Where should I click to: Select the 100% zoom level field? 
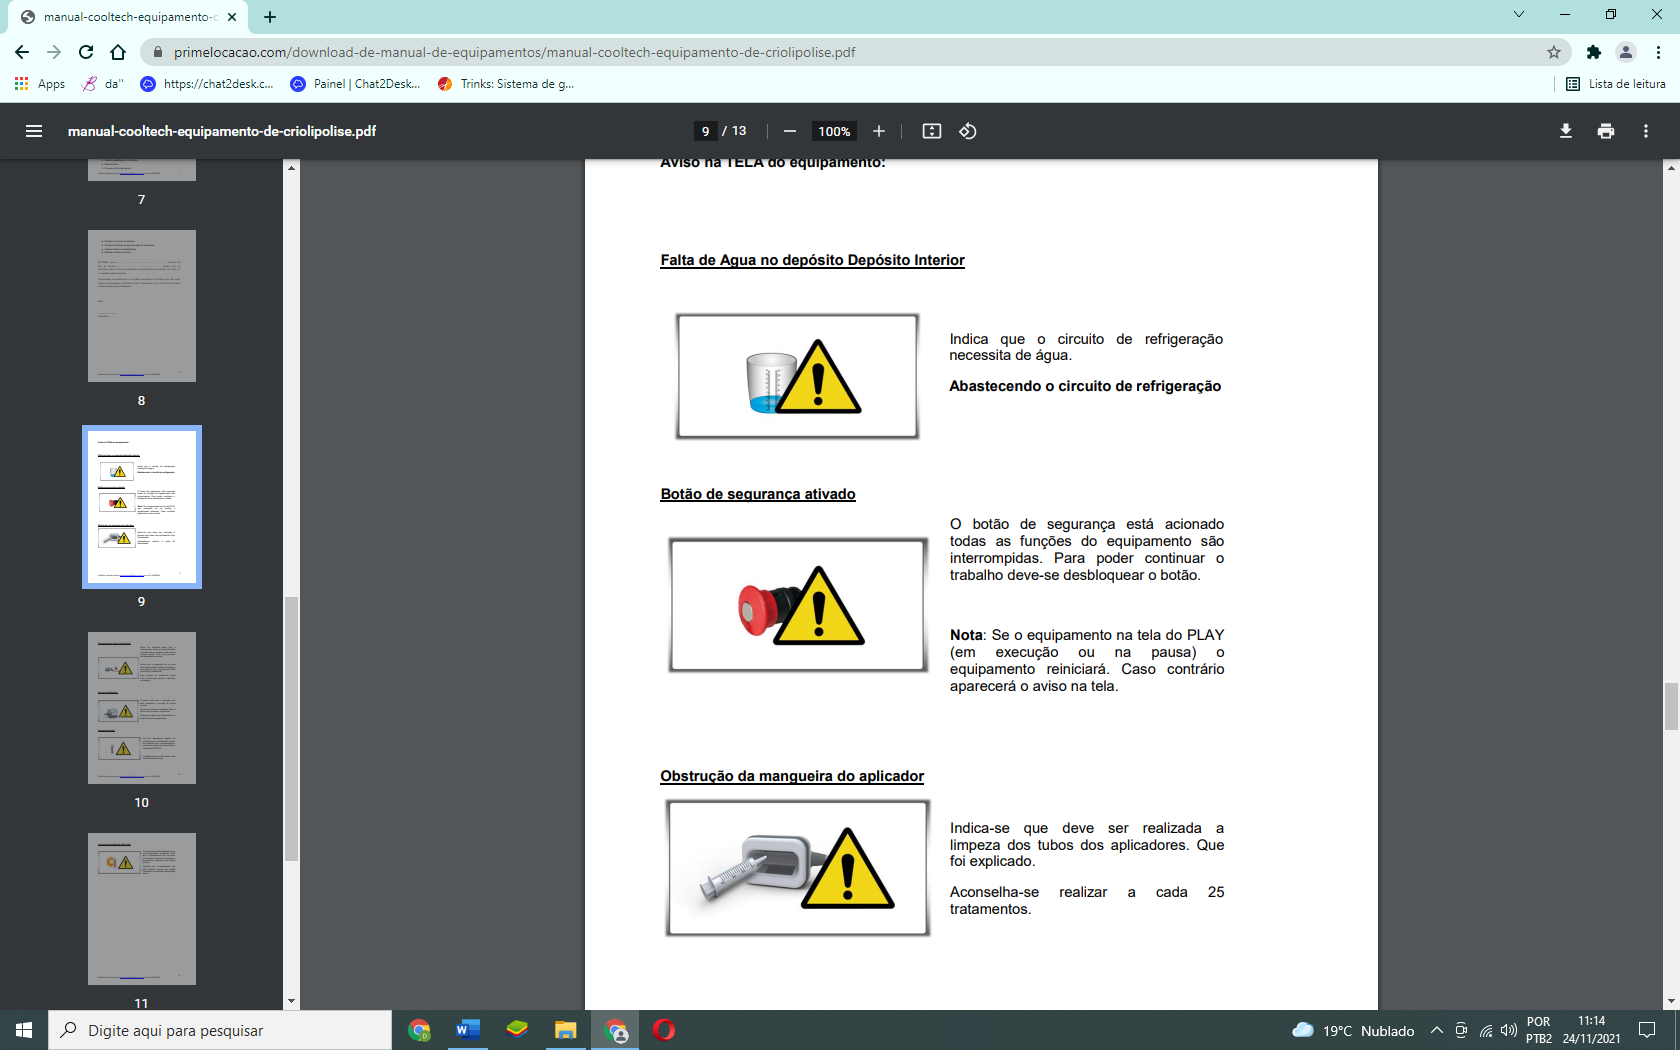834,131
